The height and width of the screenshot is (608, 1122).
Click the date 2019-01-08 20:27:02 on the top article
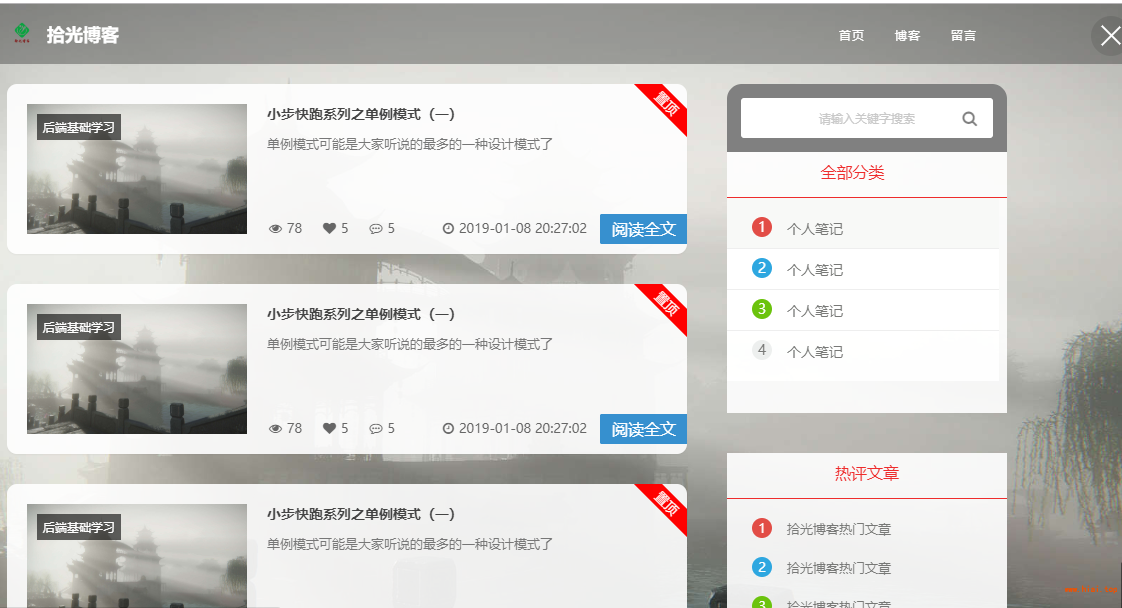tap(522, 228)
